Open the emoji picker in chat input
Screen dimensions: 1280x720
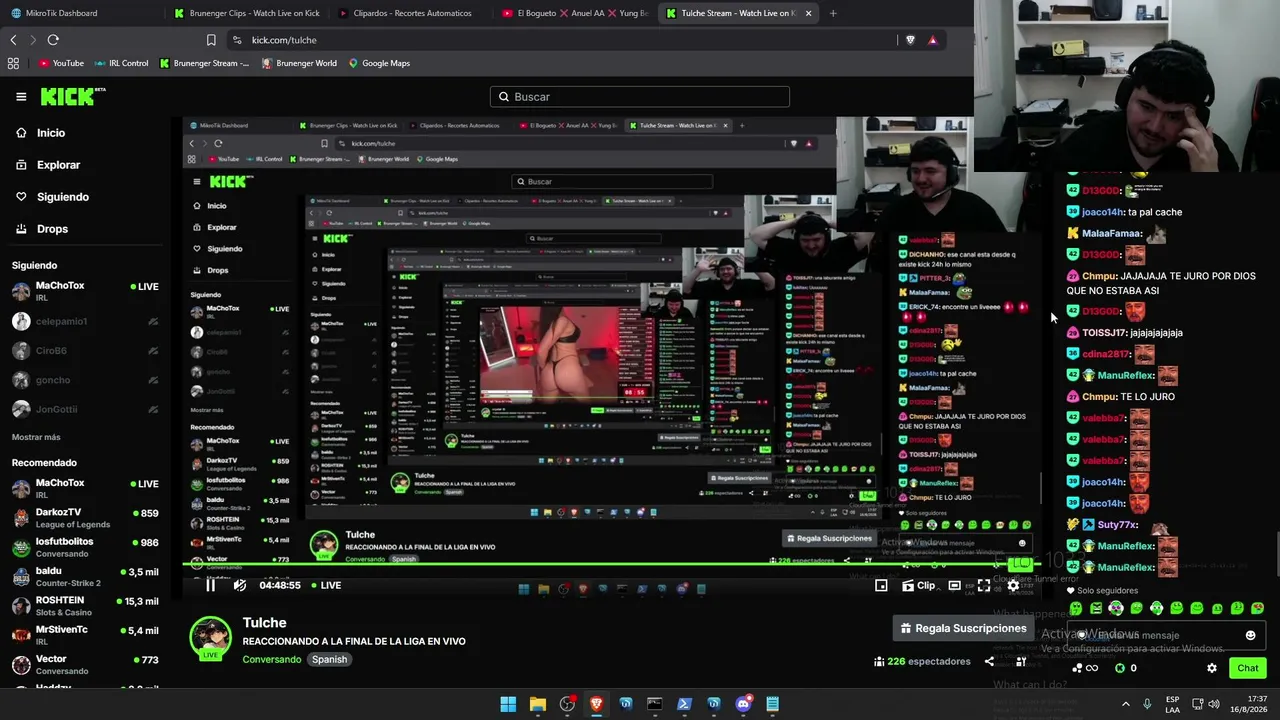(1250, 635)
